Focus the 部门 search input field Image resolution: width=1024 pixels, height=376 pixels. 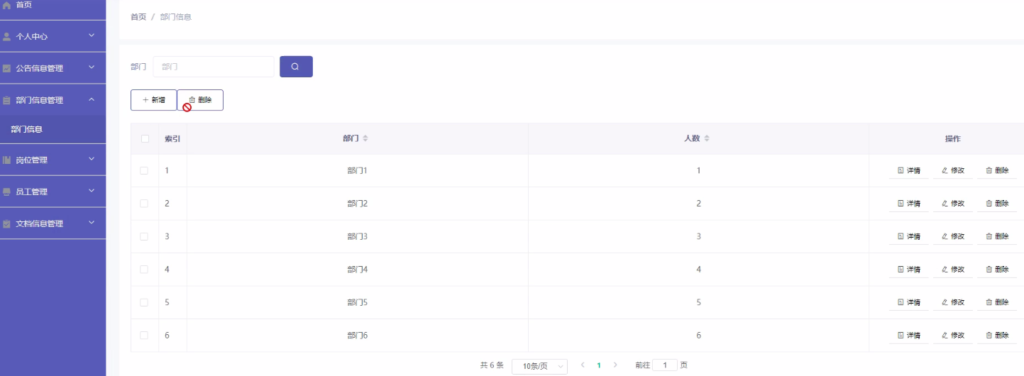214,67
